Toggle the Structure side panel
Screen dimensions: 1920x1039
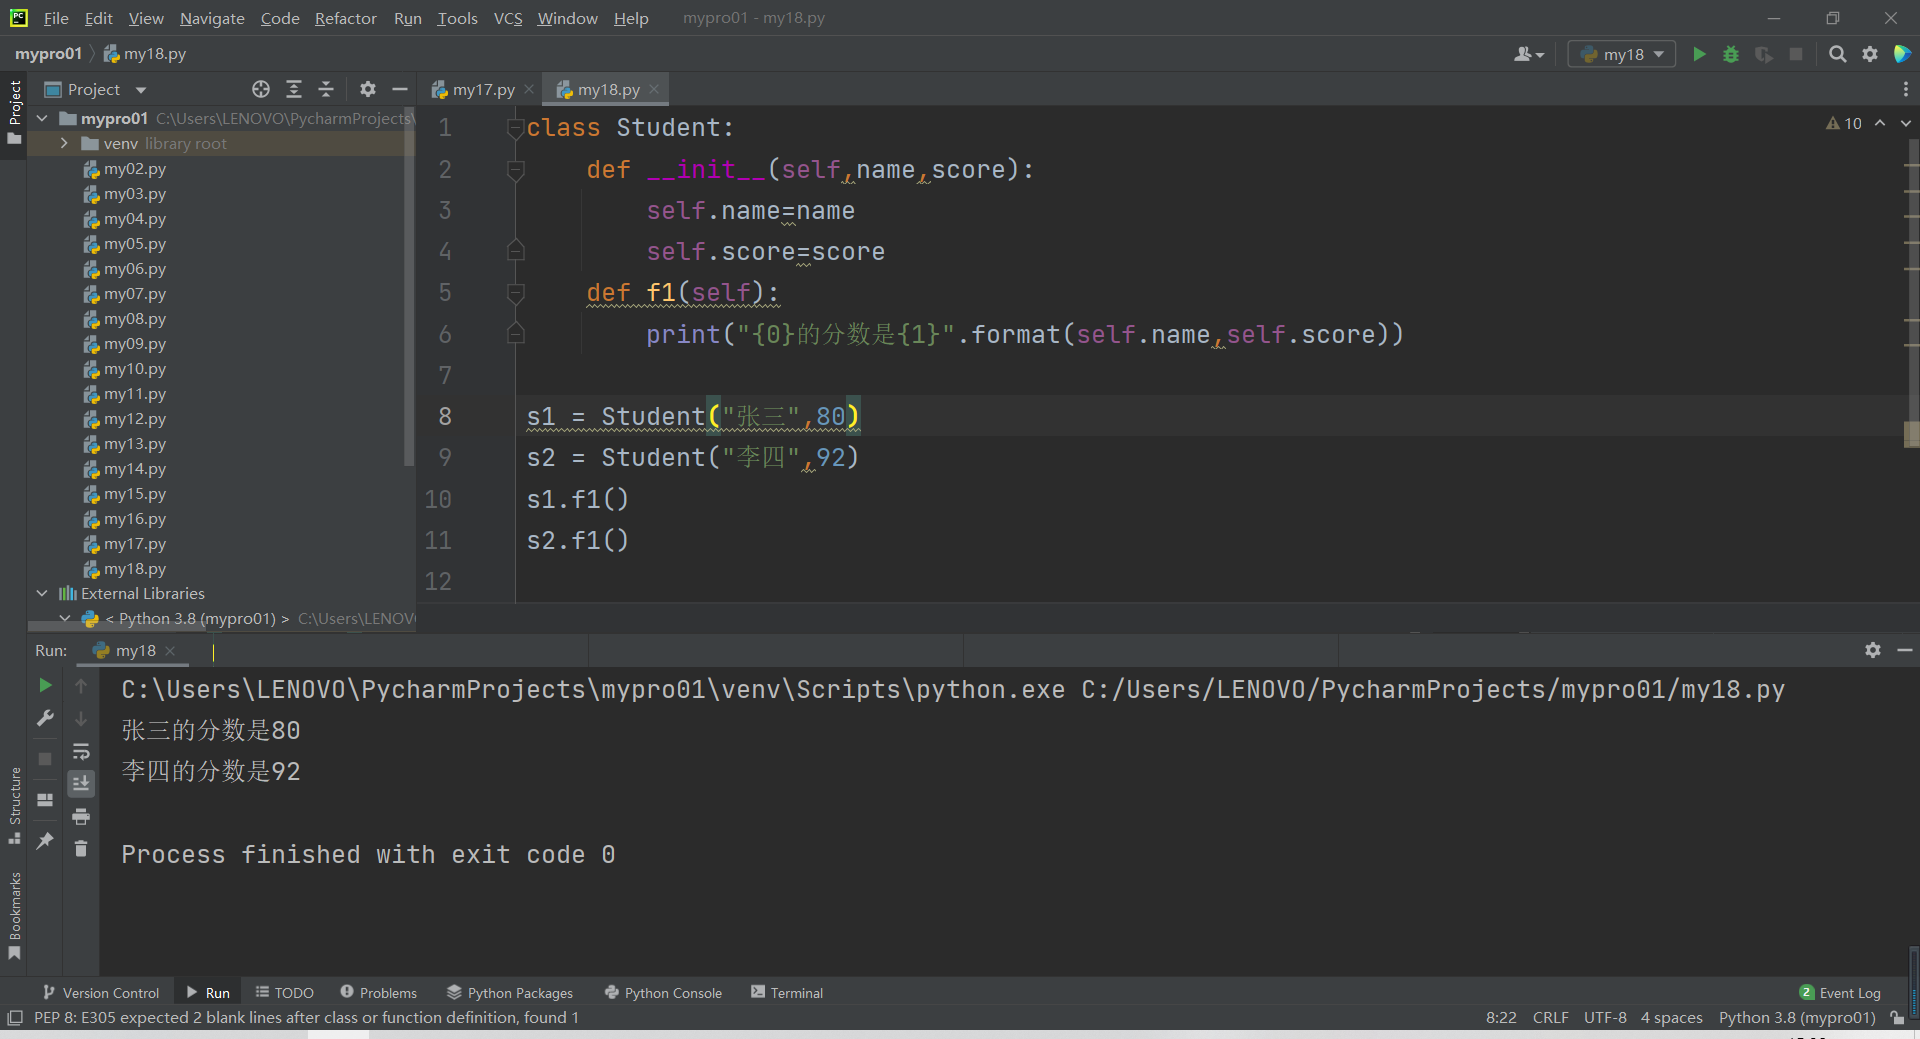point(14,805)
